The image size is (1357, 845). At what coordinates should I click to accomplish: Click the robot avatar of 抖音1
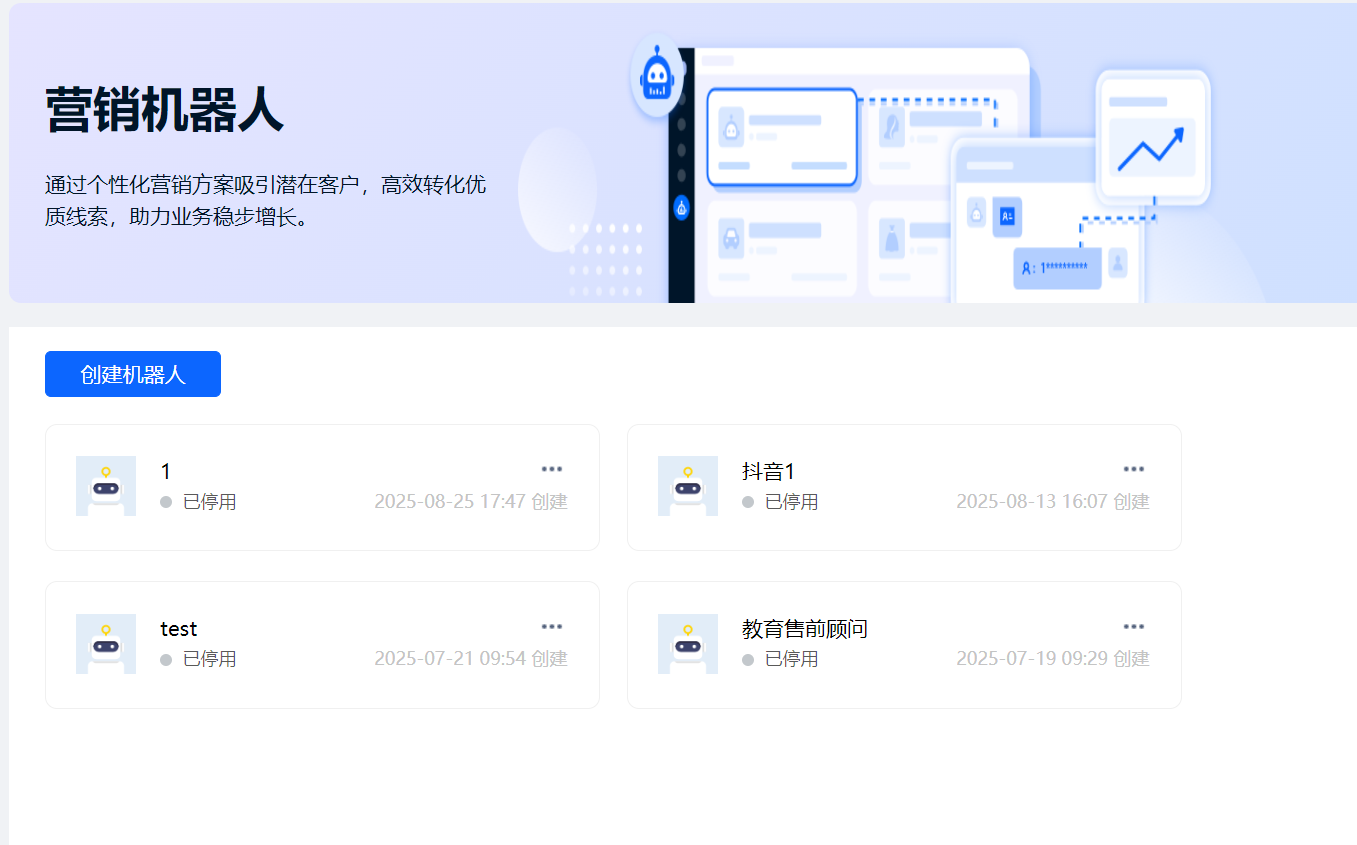pos(688,486)
